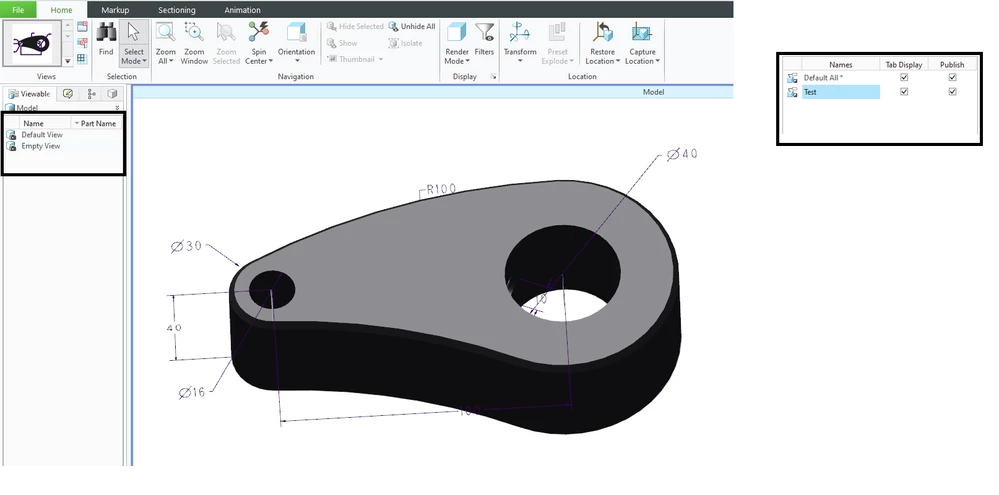Viewport: 999px width, 495px height.
Task: Collapse the Model section chevrons
Action: click(x=117, y=108)
